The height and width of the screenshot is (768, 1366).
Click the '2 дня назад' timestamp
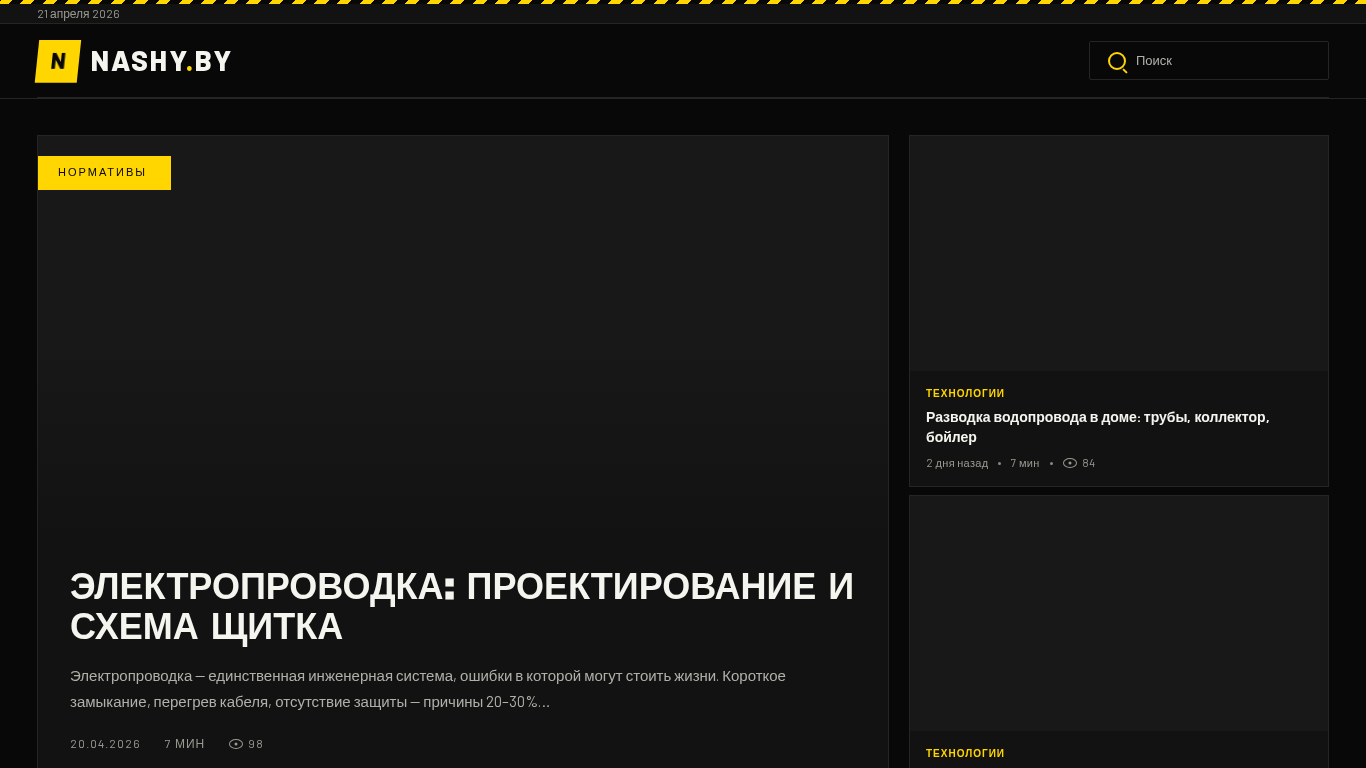tap(957, 463)
